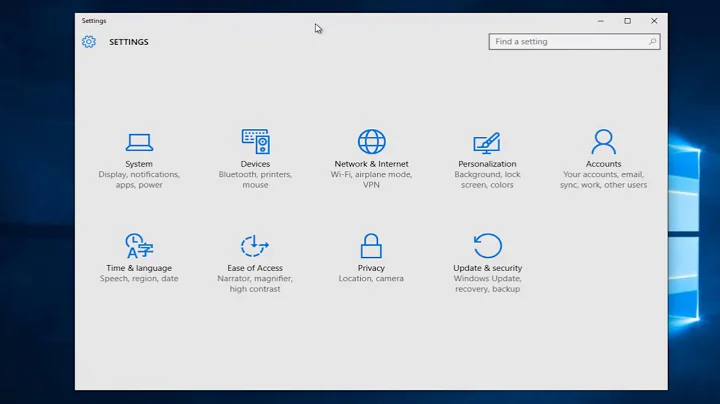Screen dimensions: 720x404
Task: Open the Time & language clock icon
Action: 139,246
